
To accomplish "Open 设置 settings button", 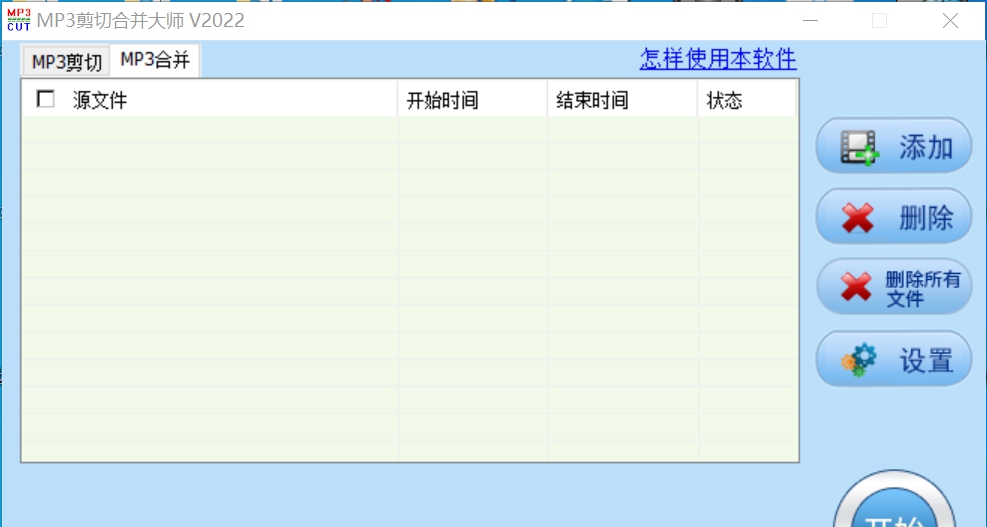I will [894, 360].
